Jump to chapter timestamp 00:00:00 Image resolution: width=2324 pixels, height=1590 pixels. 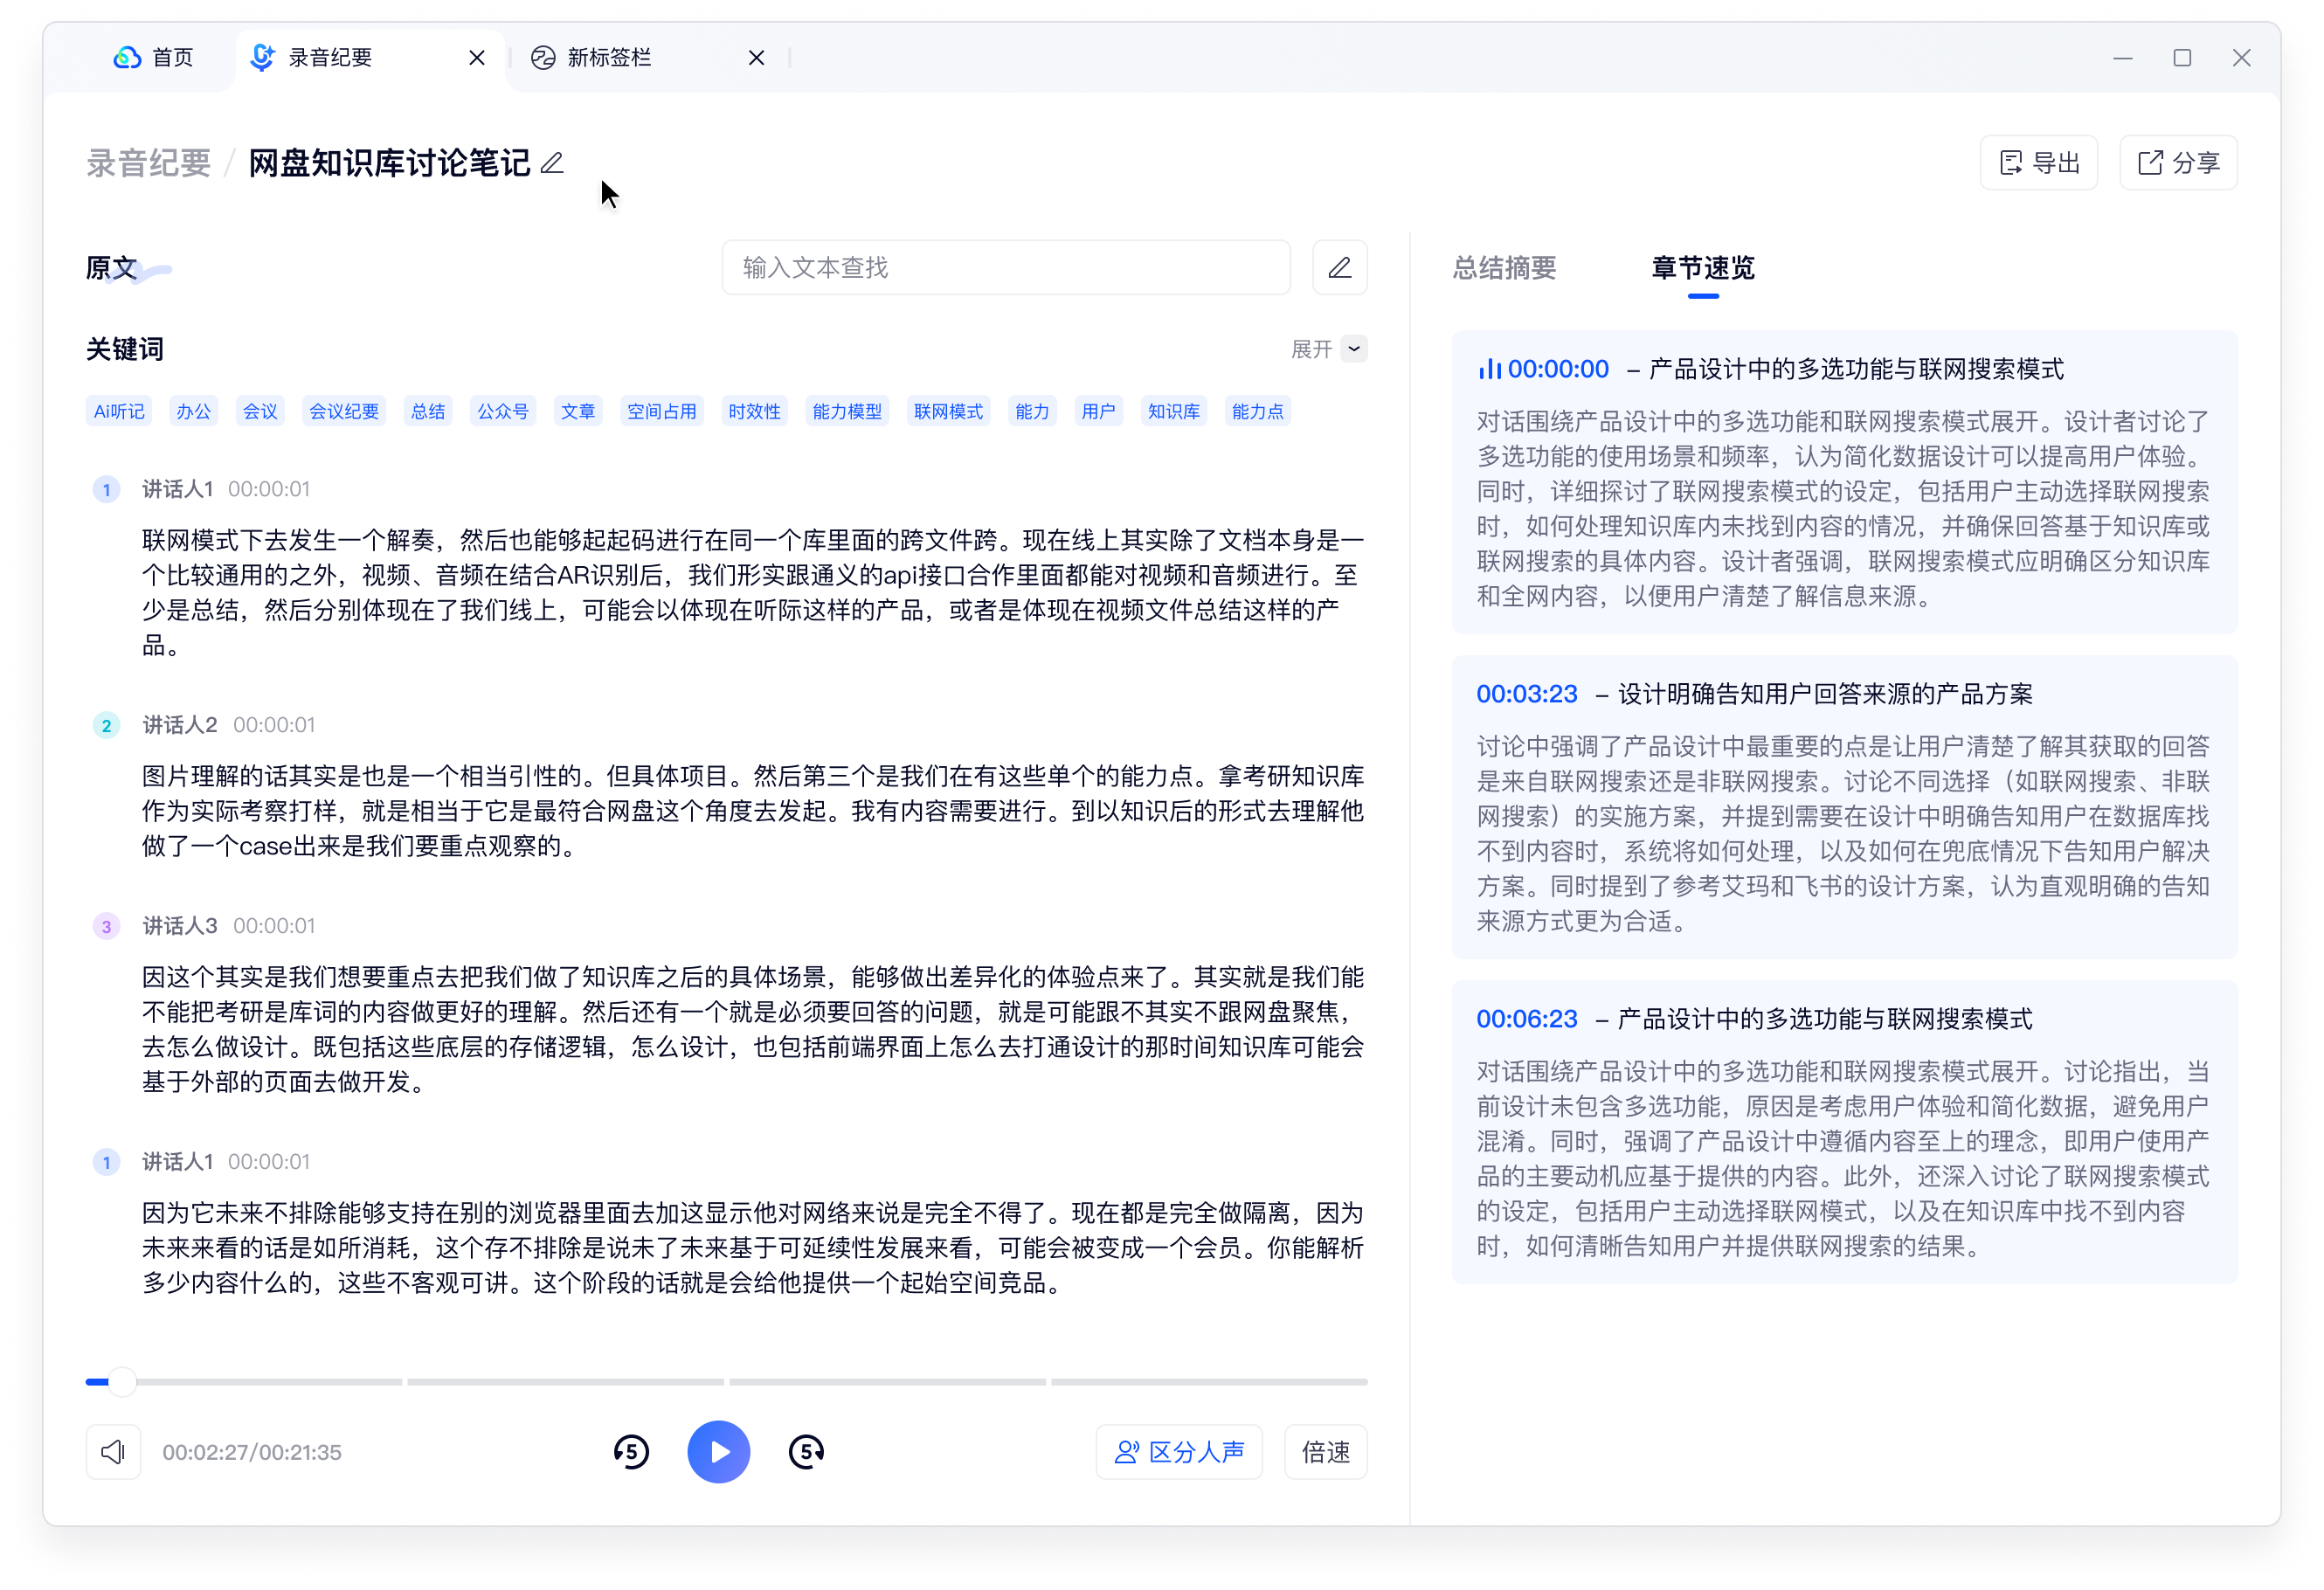coord(1558,369)
